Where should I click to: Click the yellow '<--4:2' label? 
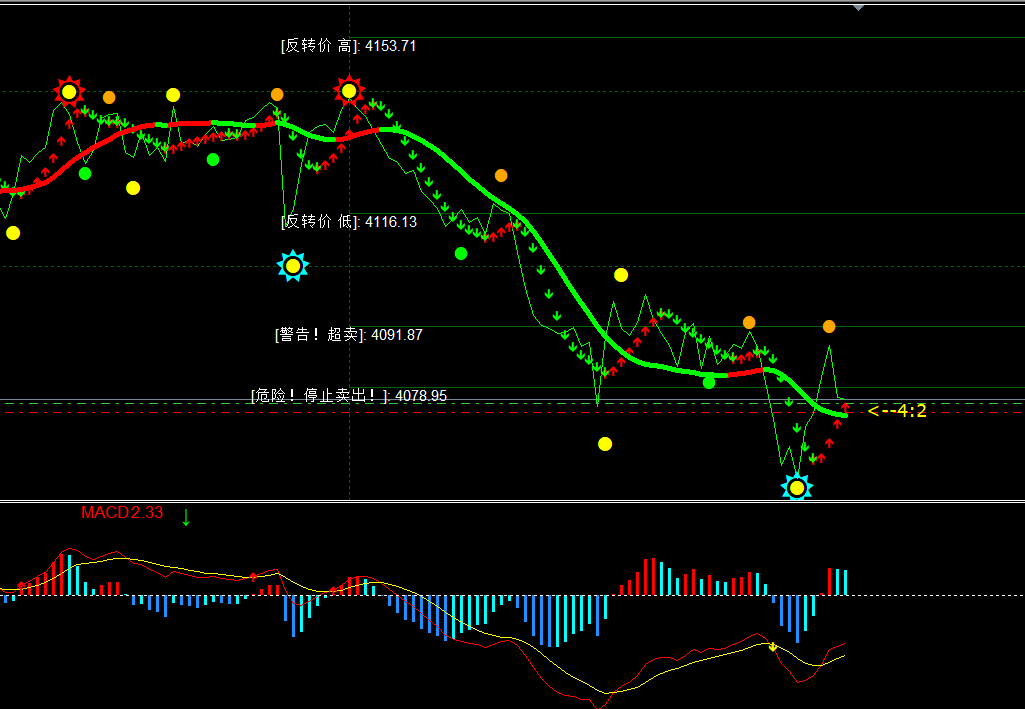click(x=897, y=411)
